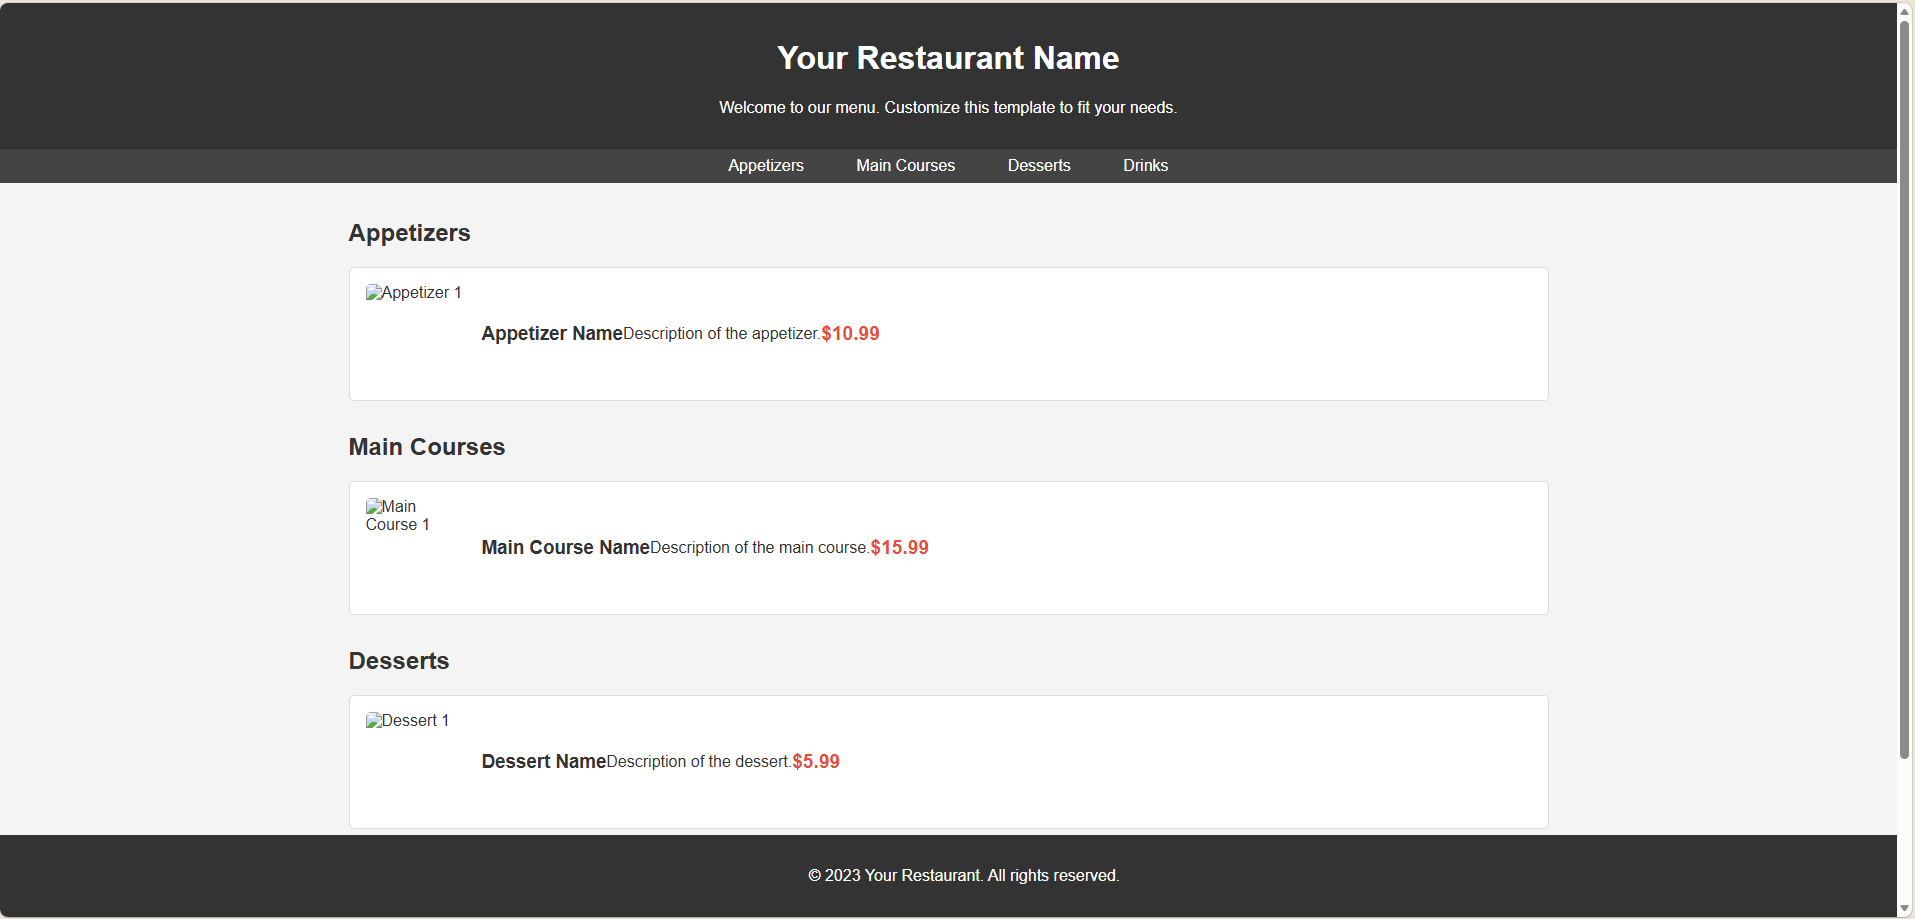Jump to Desserts in the navigation bar

1039,165
